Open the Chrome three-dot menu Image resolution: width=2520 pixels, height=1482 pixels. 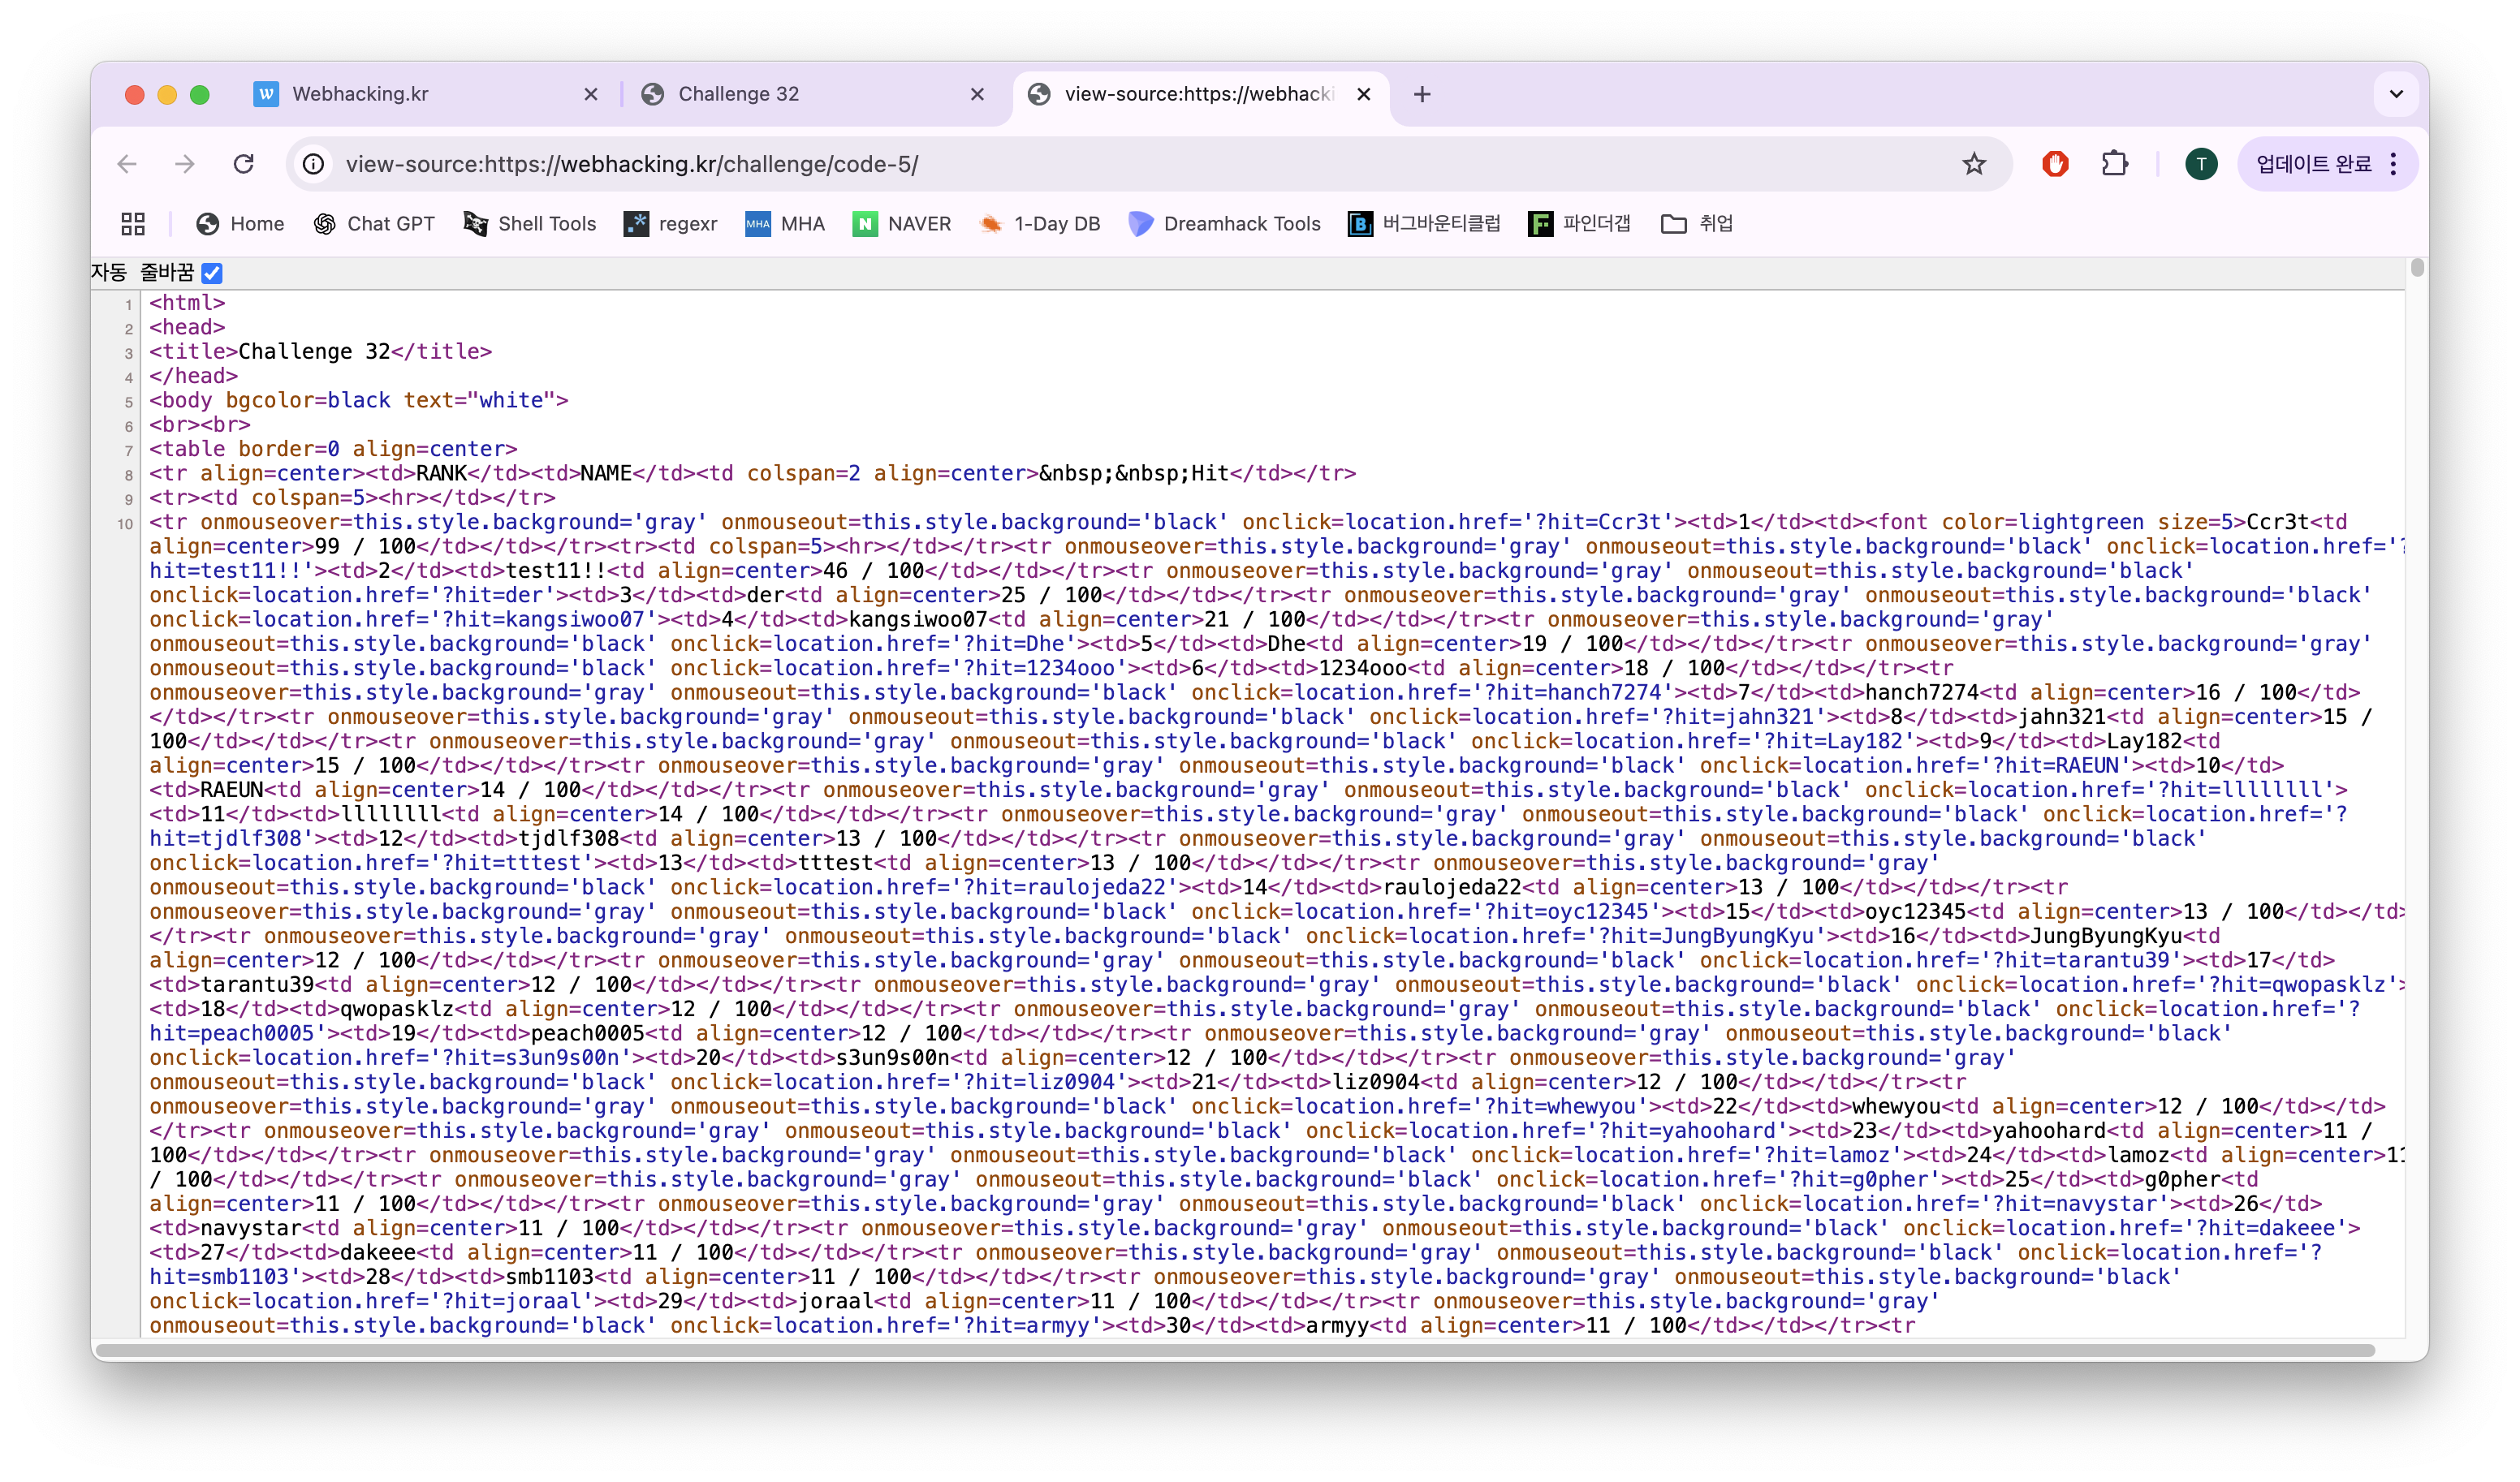tap(2393, 164)
